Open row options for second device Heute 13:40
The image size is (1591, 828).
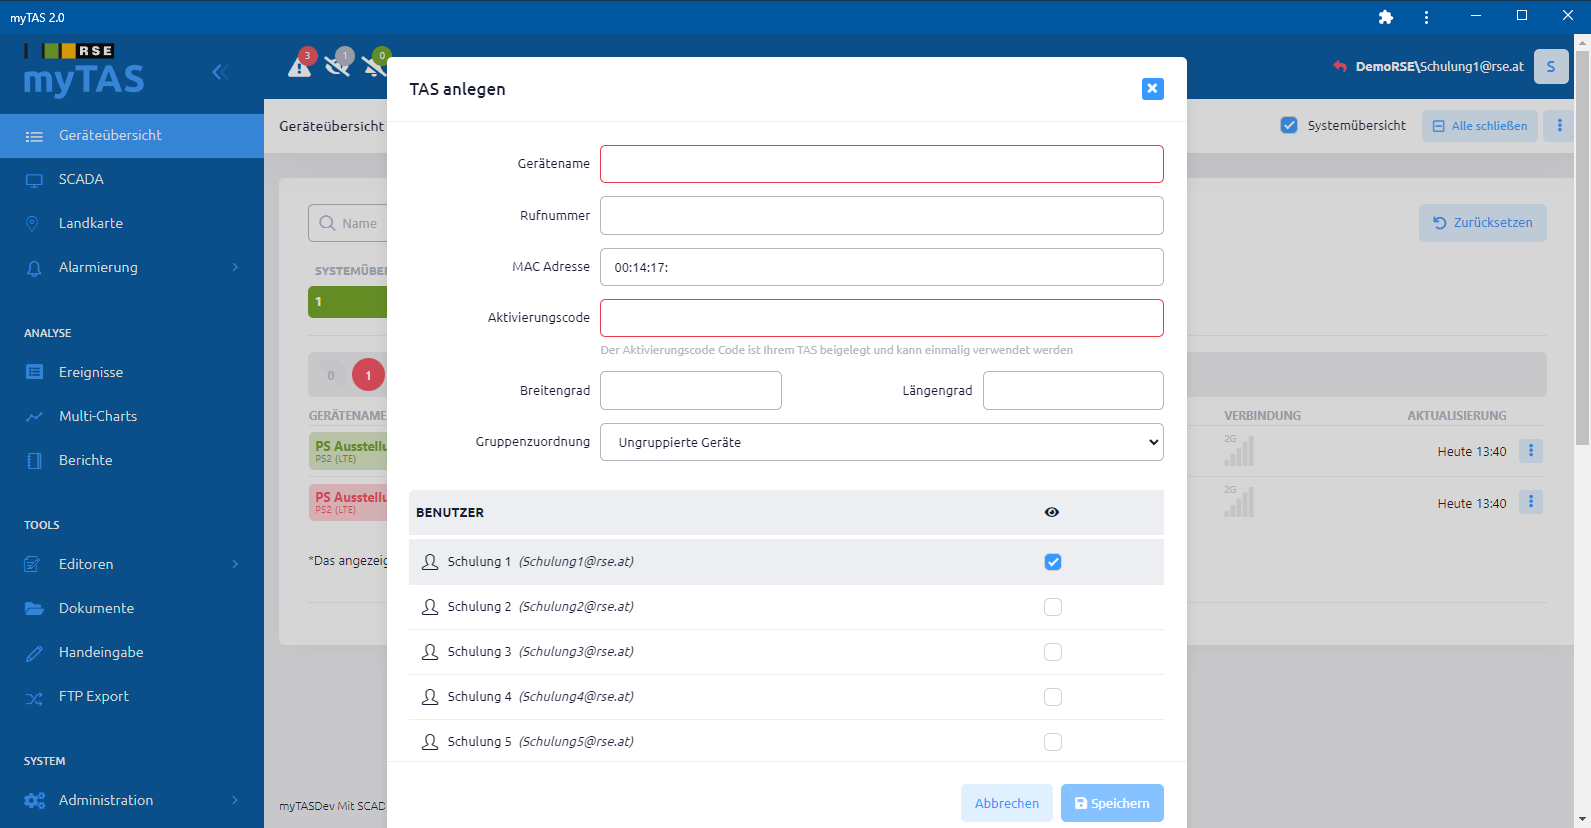tap(1530, 502)
